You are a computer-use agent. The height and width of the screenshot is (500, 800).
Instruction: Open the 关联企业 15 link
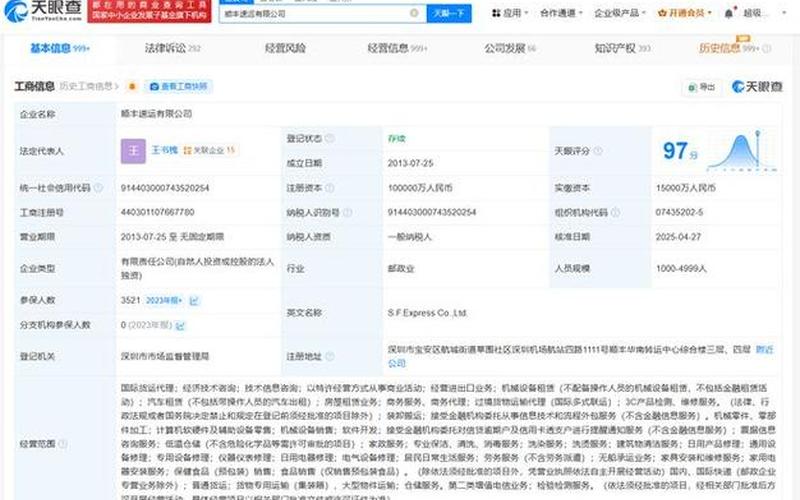point(209,150)
